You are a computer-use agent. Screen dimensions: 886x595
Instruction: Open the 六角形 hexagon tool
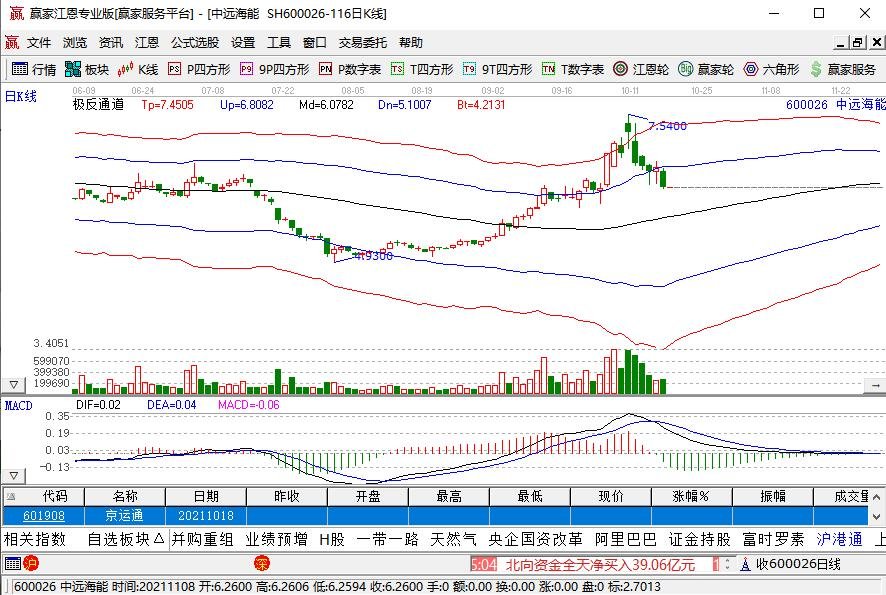pos(771,70)
